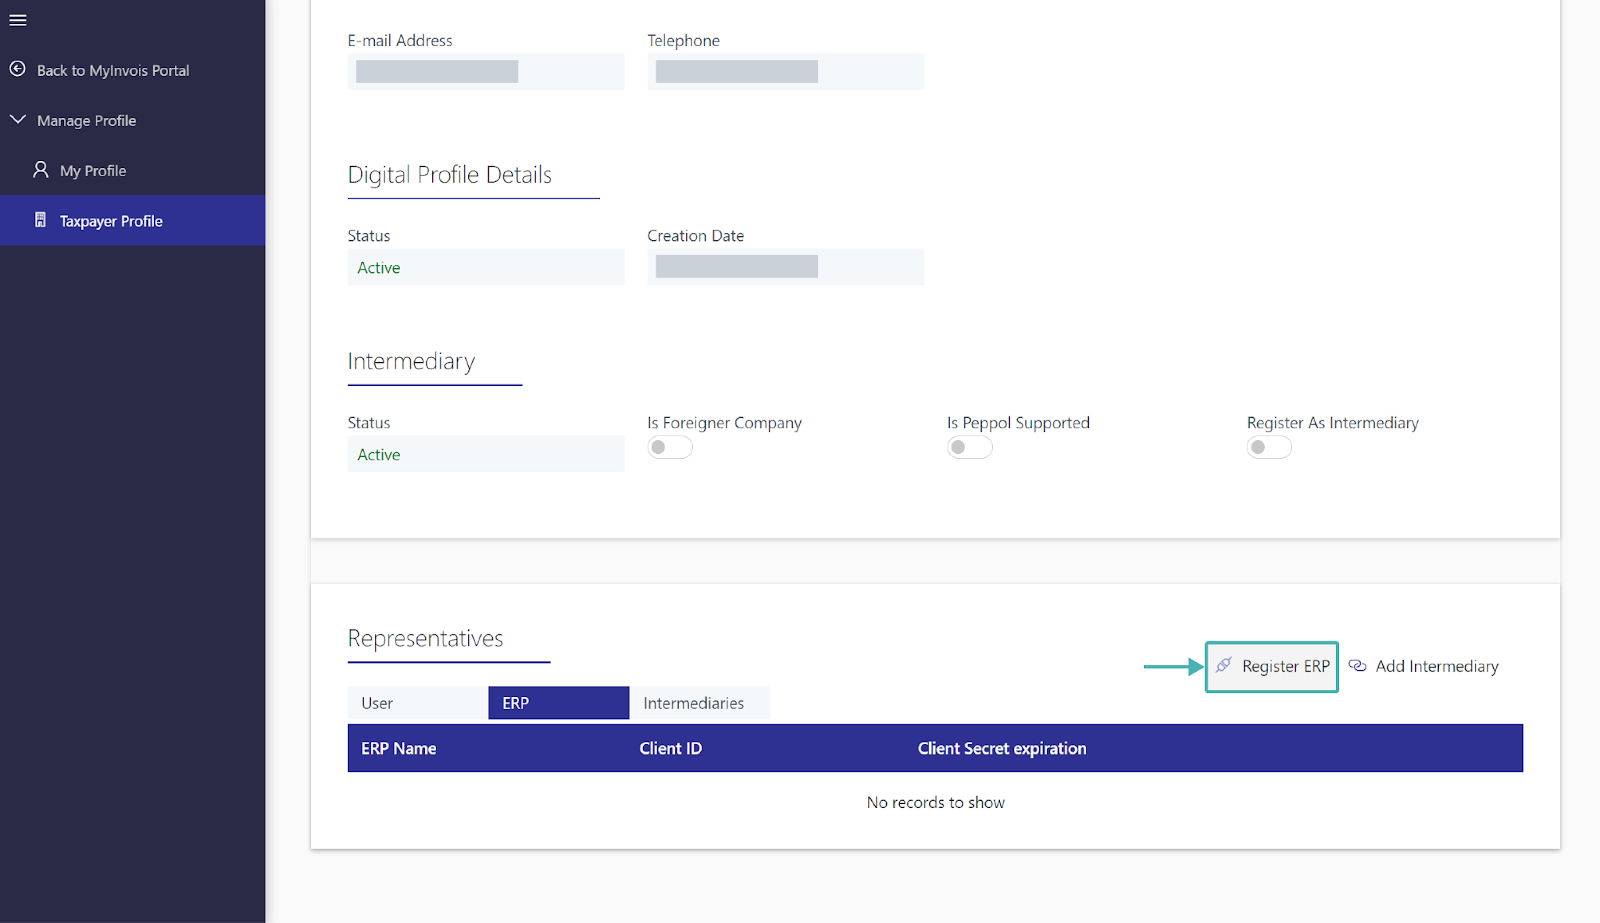This screenshot has height=923, width=1600.
Task: Click the E-mail Address field
Action: 486,71
